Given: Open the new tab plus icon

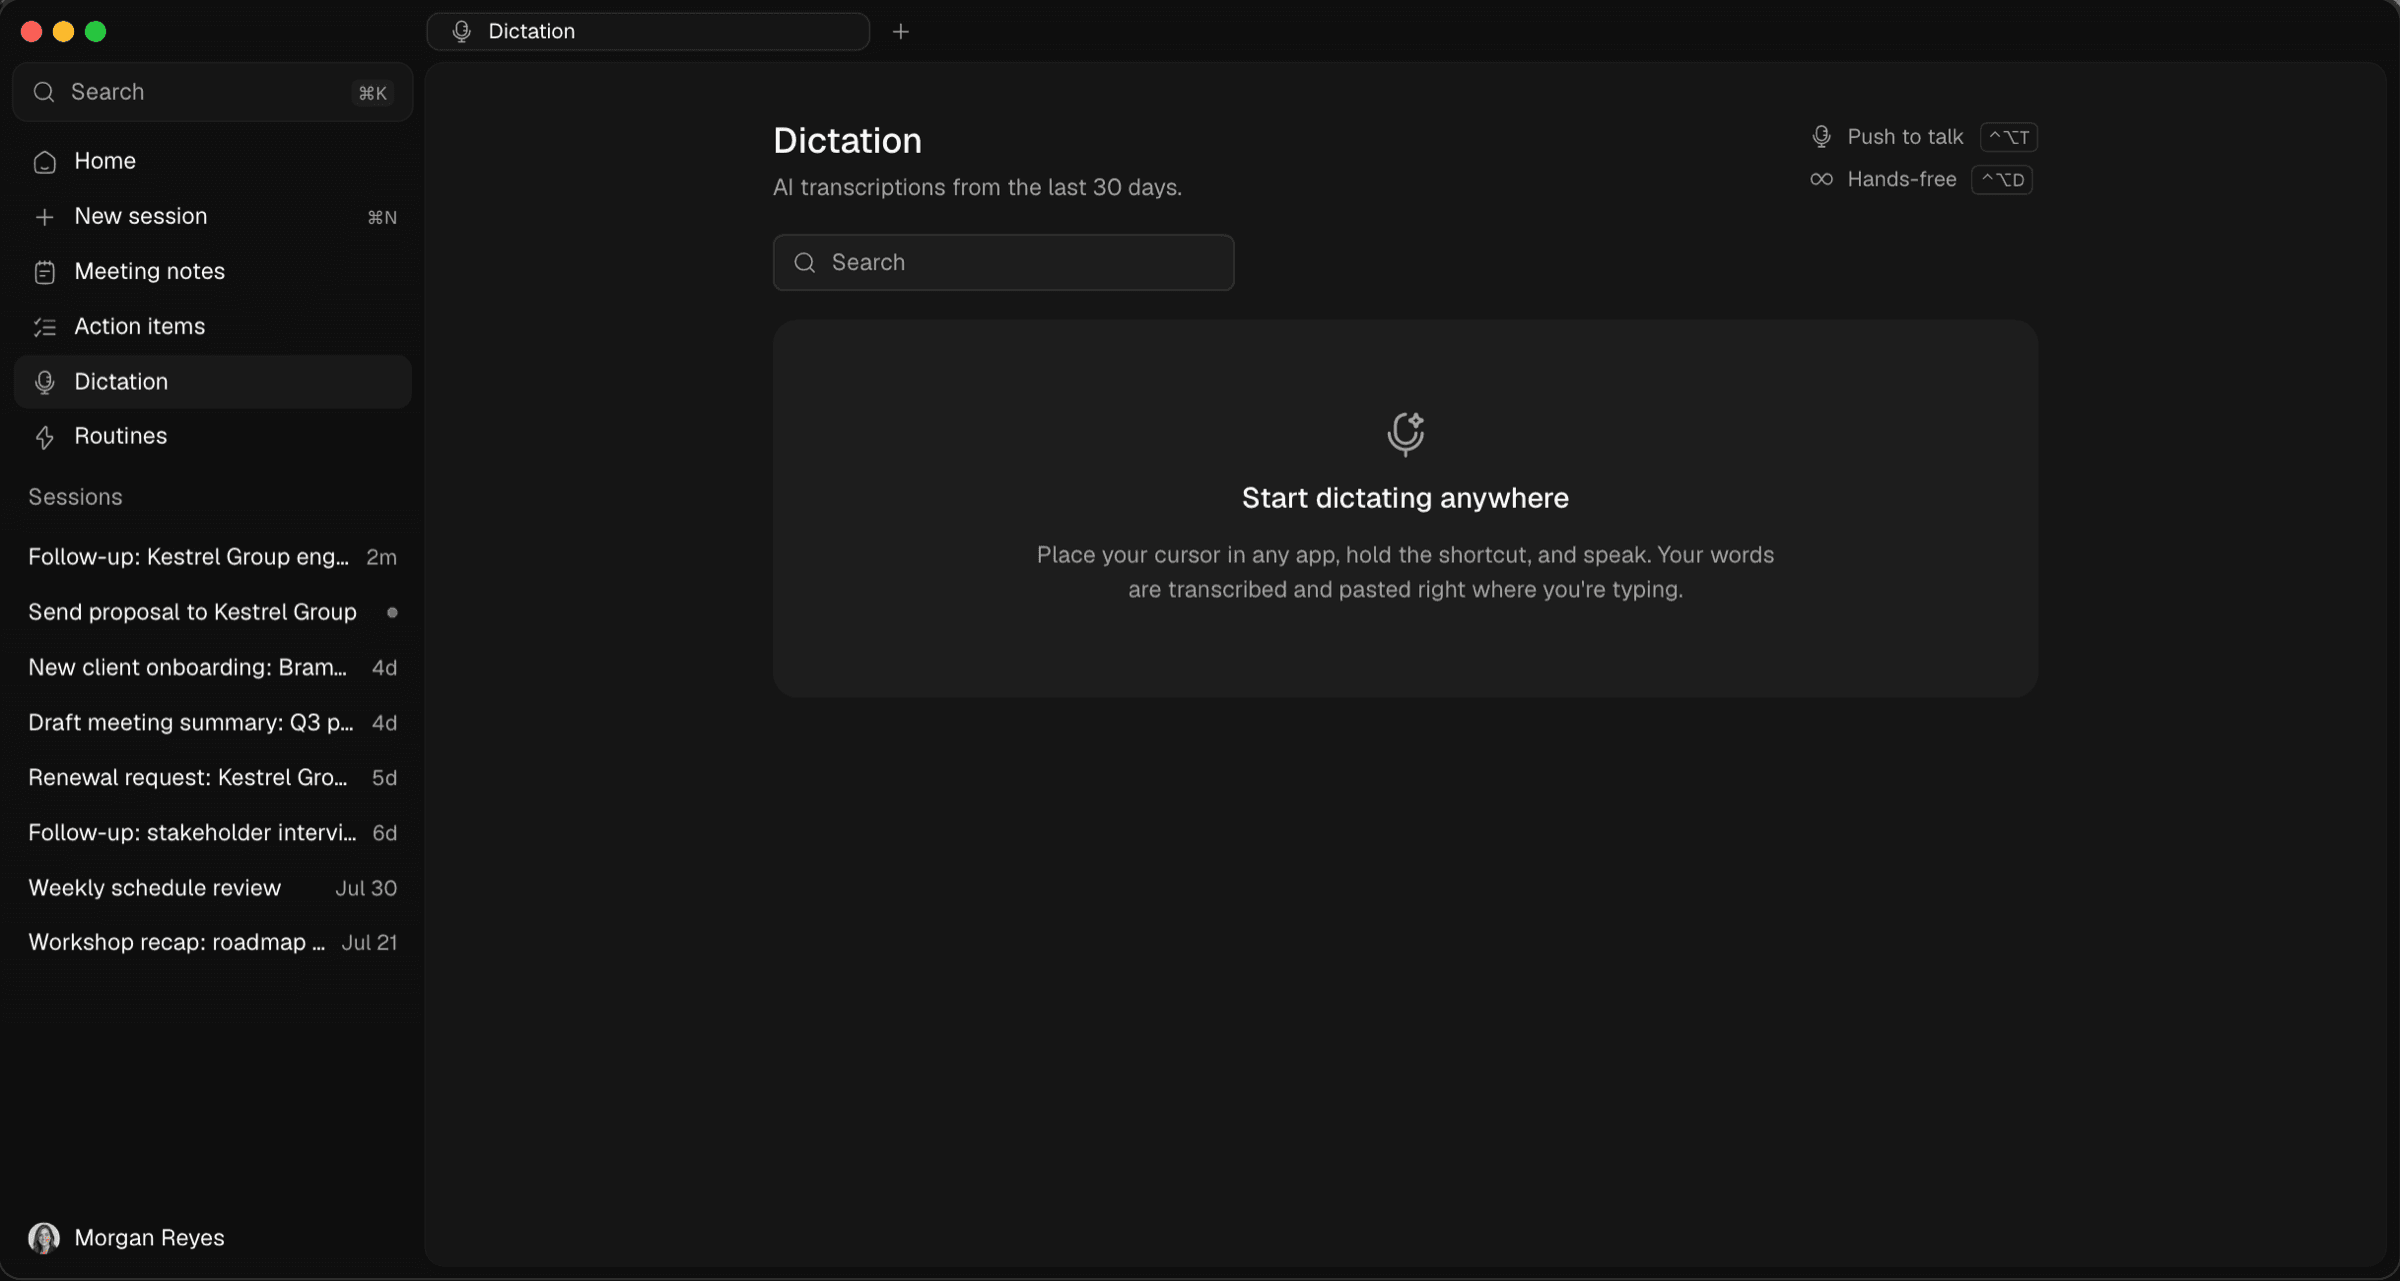Looking at the screenshot, I should [900, 32].
